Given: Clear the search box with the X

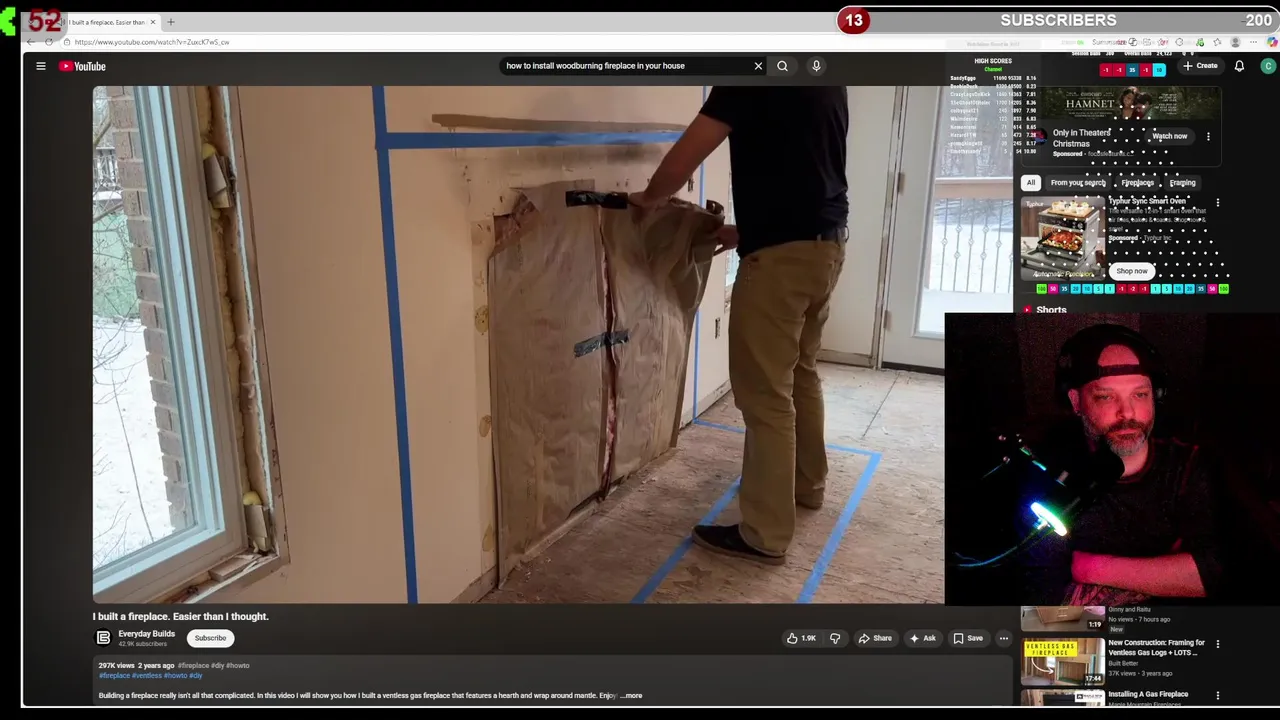Looking at the screenshot, I should (x=758, y=66).
